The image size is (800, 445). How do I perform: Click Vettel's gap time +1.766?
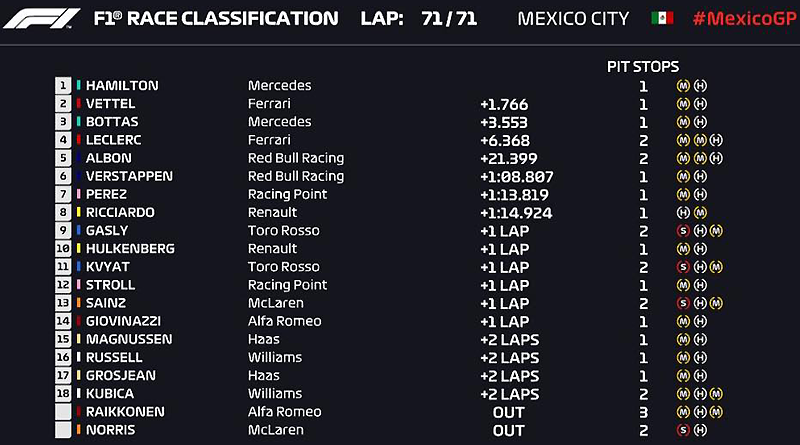pos(504,105)
